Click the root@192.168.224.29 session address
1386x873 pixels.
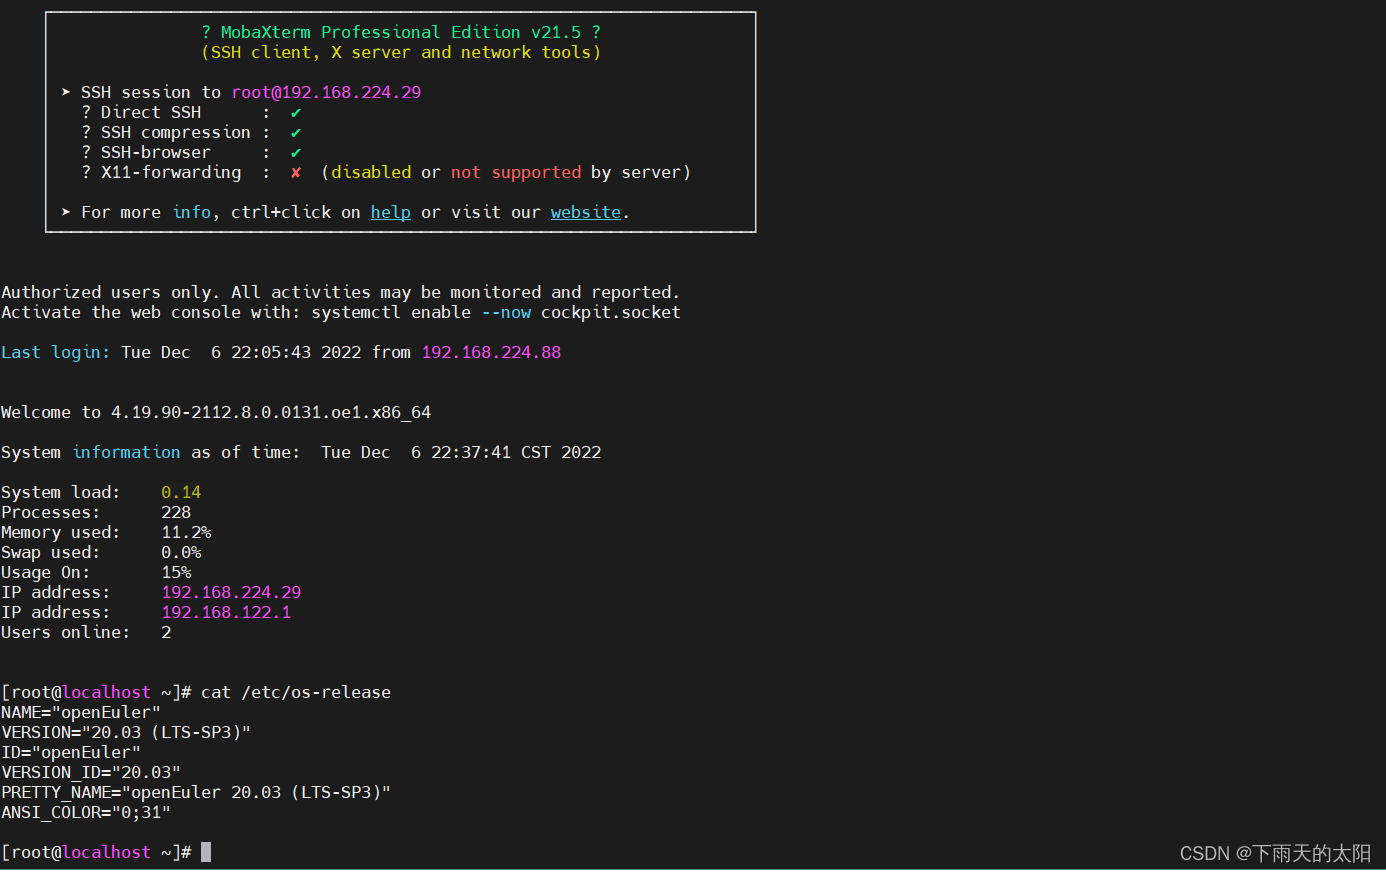(x=326, y=92)
